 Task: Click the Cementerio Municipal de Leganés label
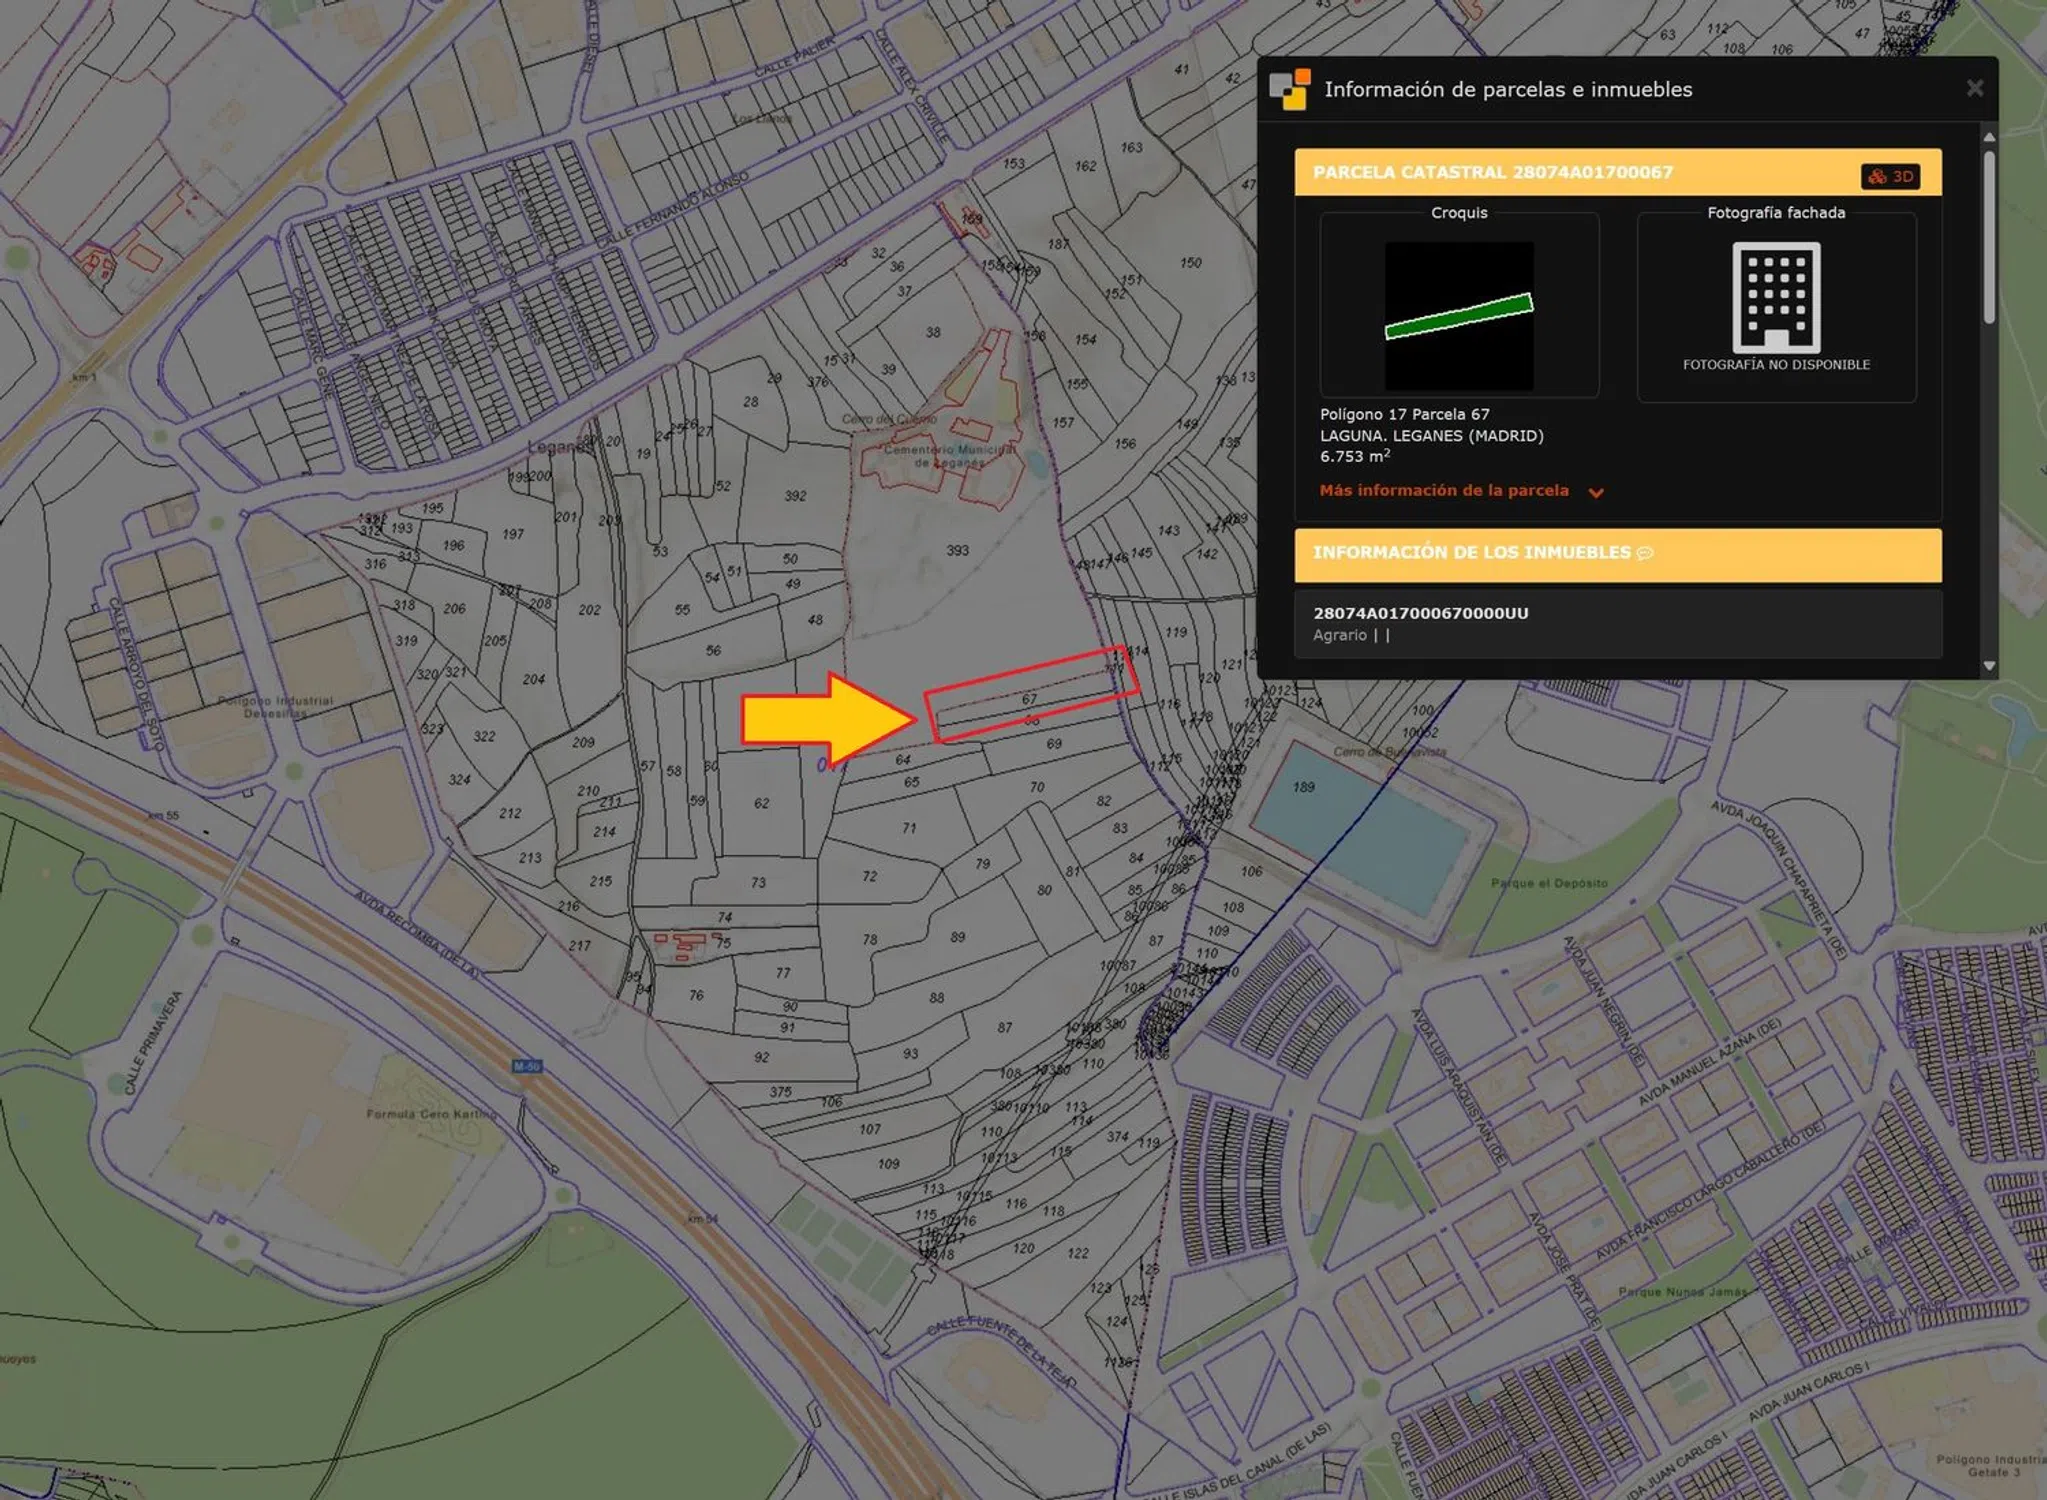coord(948,456)
